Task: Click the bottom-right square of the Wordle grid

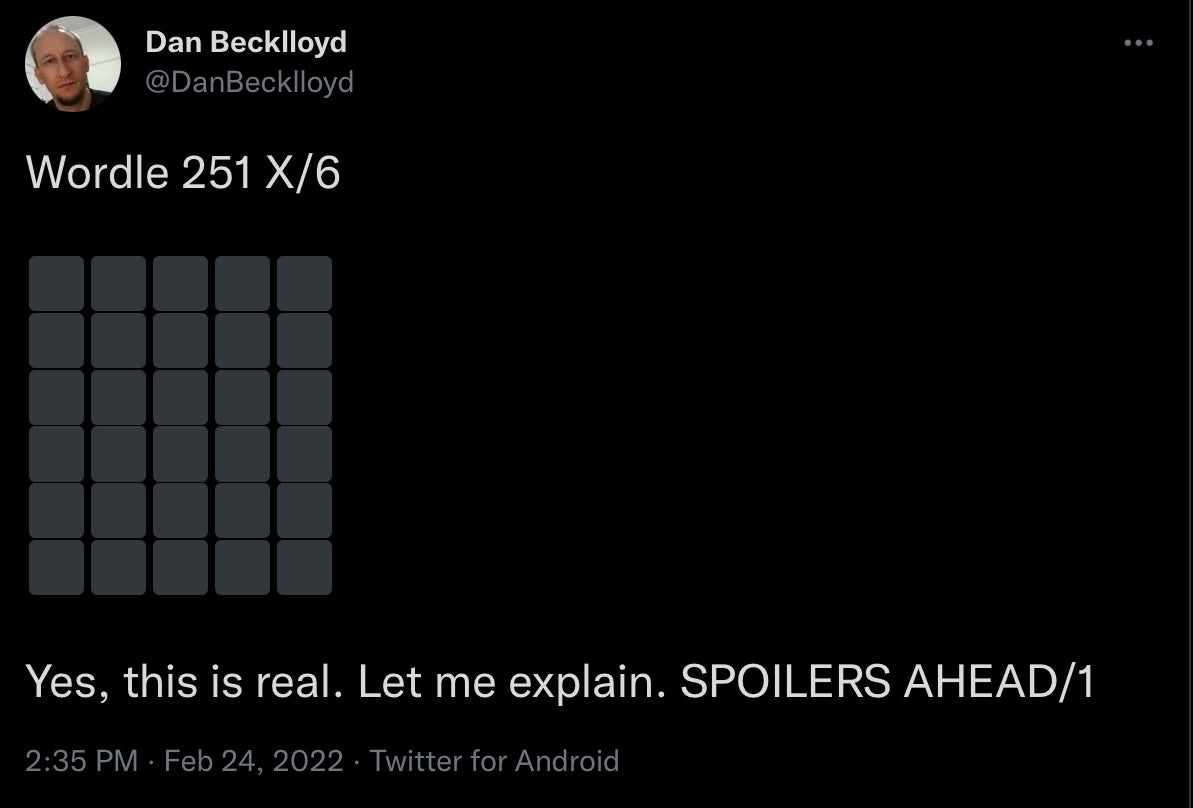Action: pyautogui.click(x=304, y=567)
